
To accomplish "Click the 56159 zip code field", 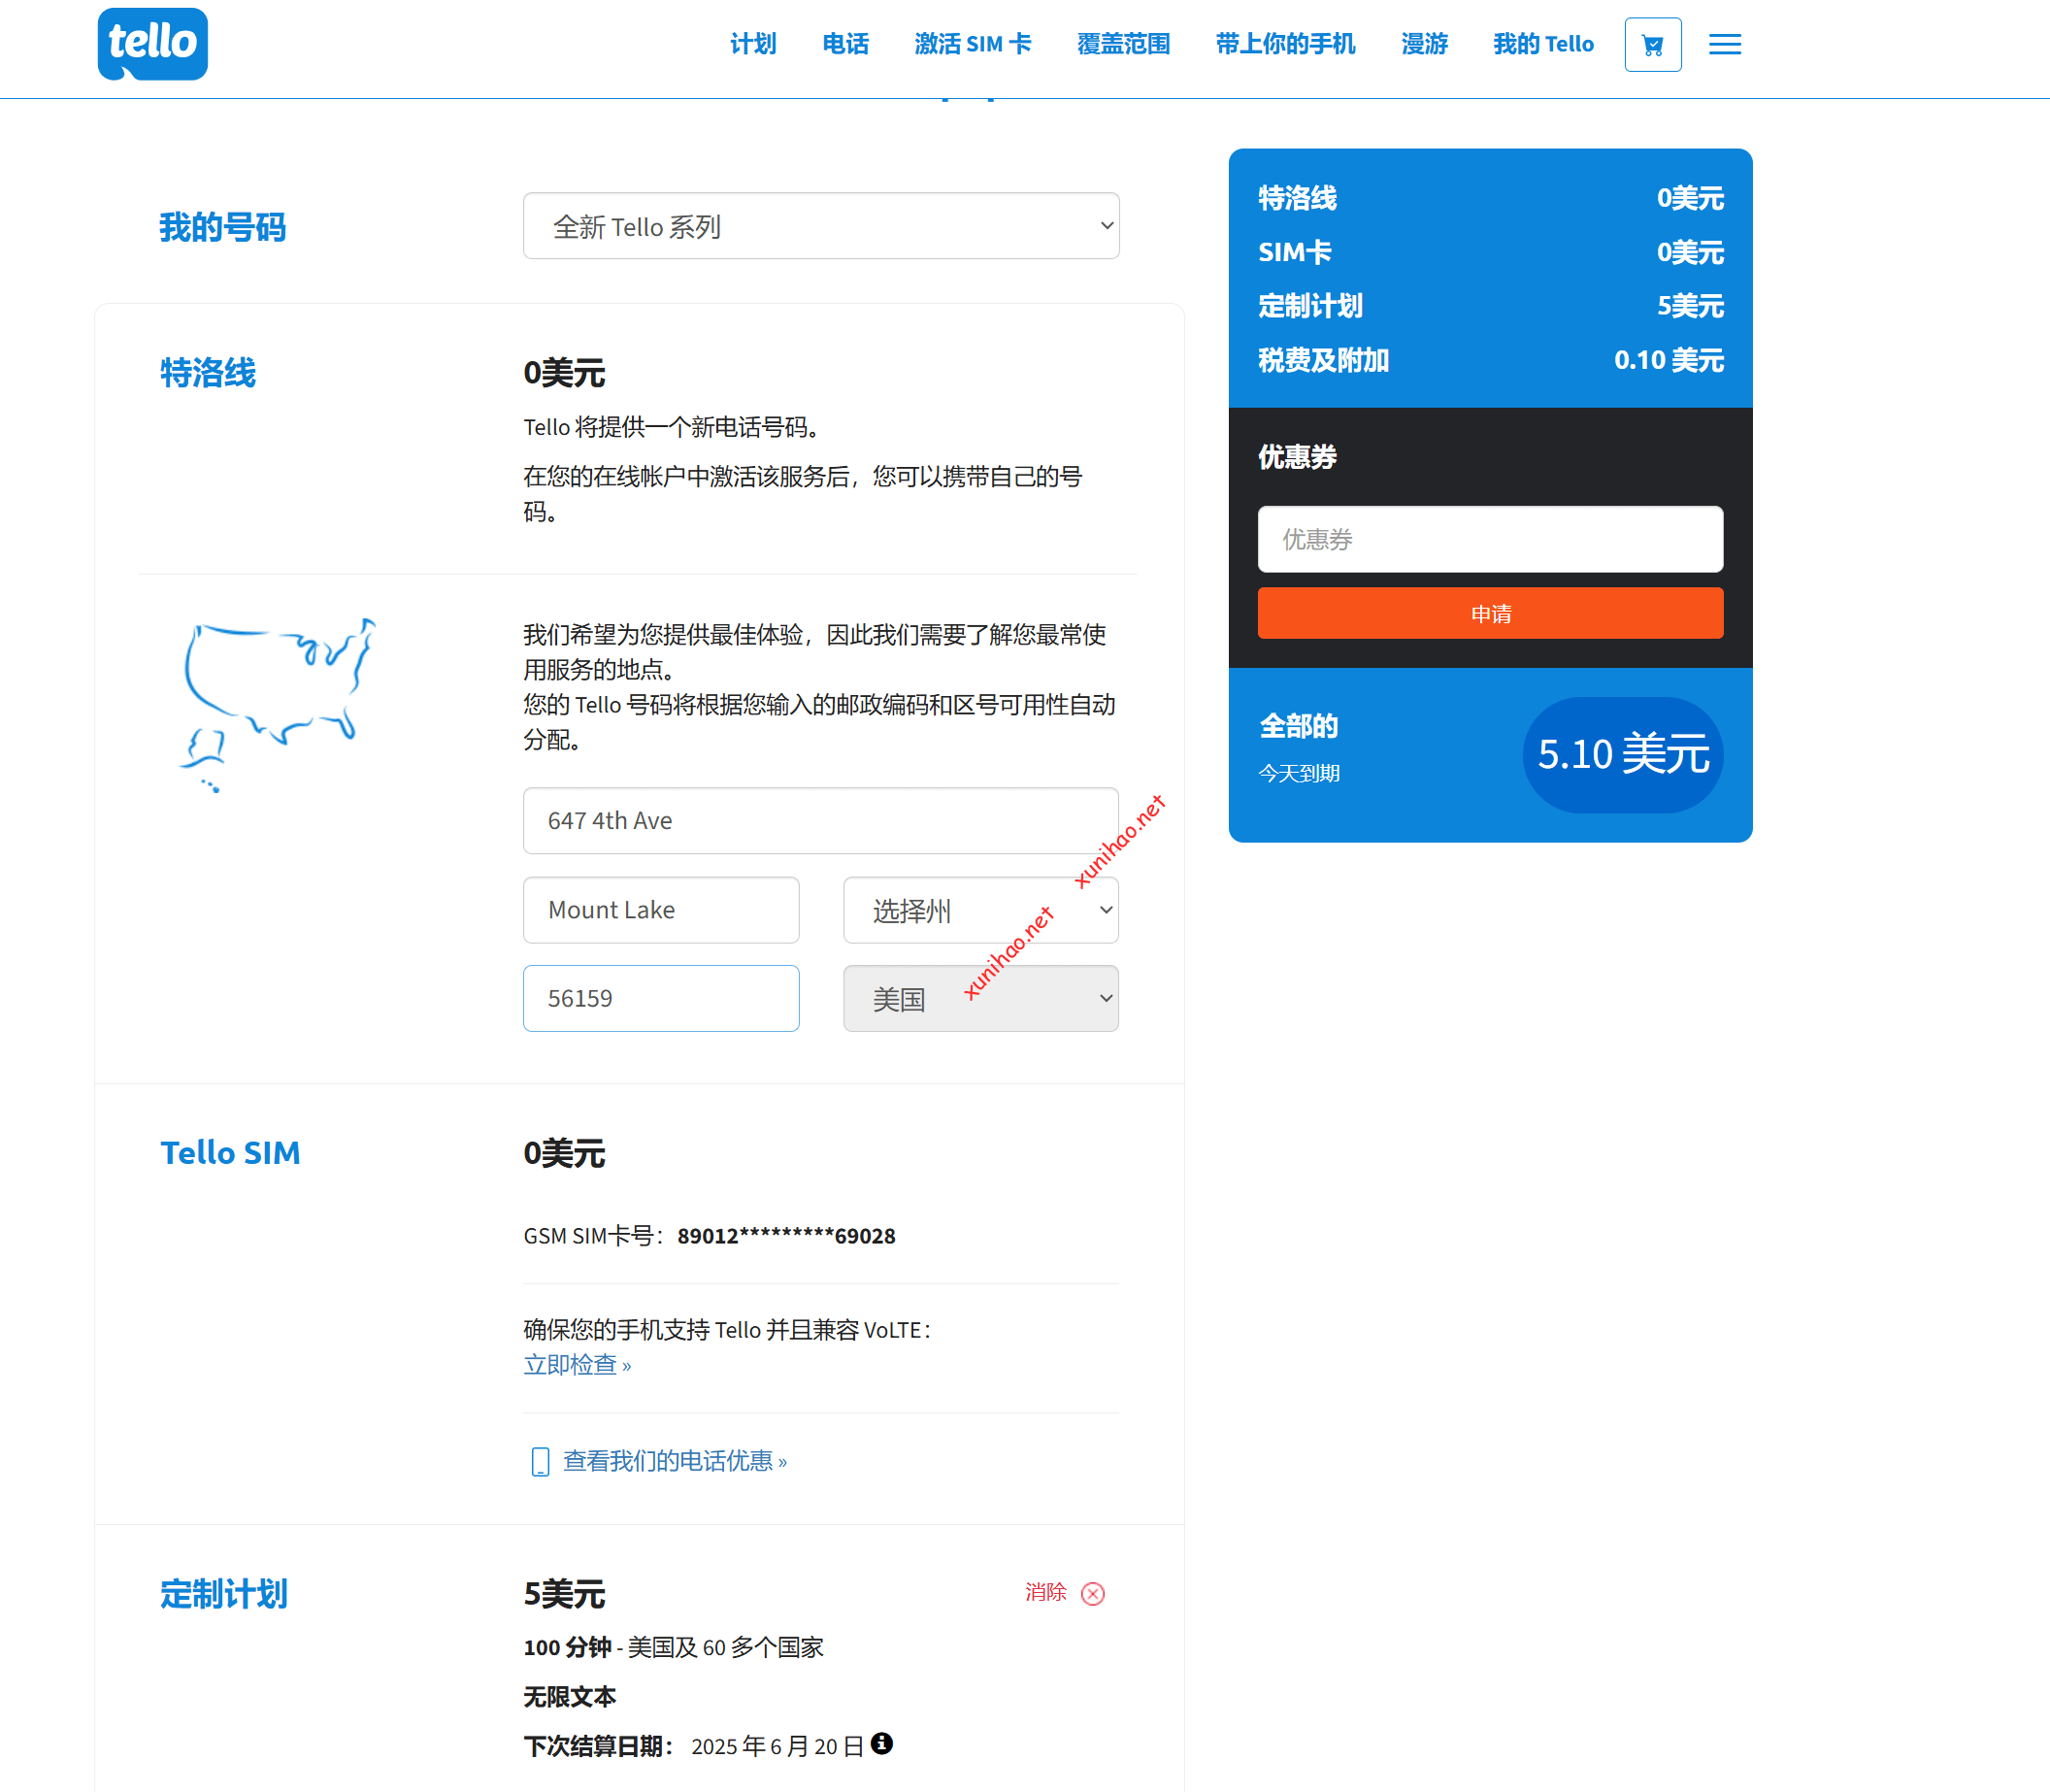I will pyautogui.click(x=660, y=998).
